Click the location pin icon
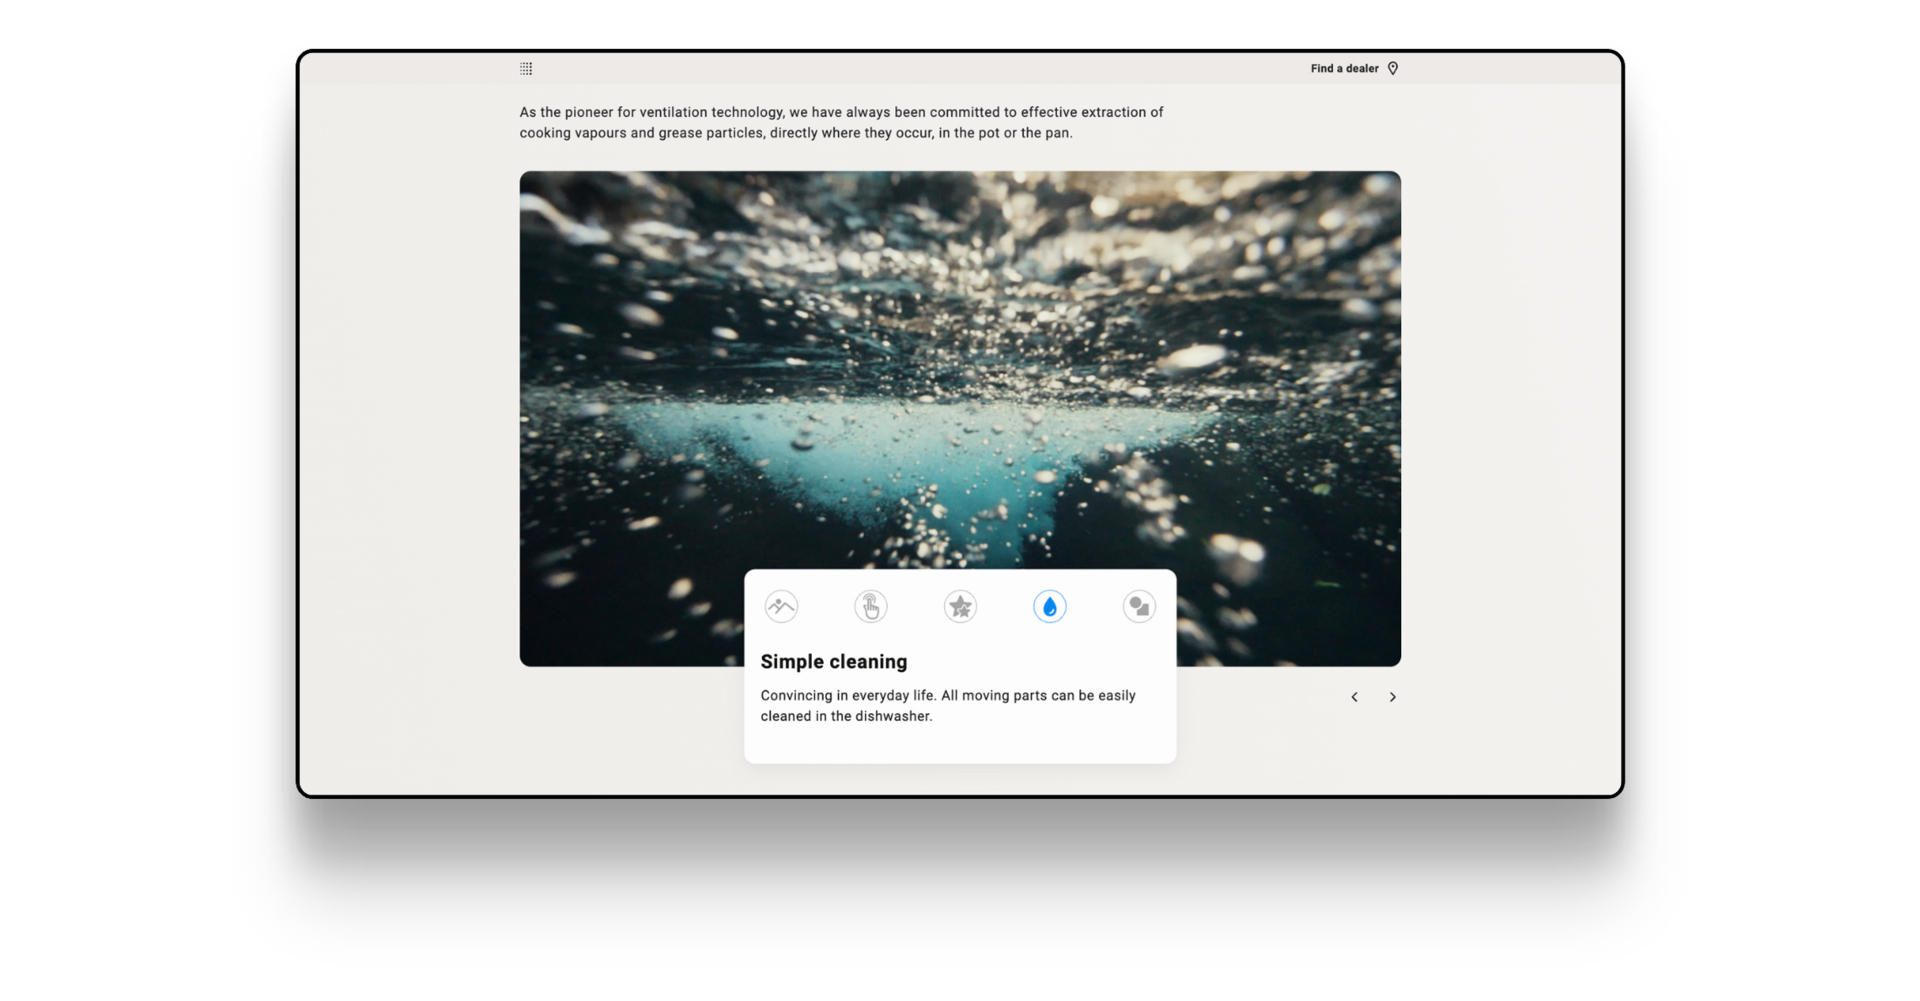The width and height of the screenshot is (1920, 1001). click(1392, 68)
